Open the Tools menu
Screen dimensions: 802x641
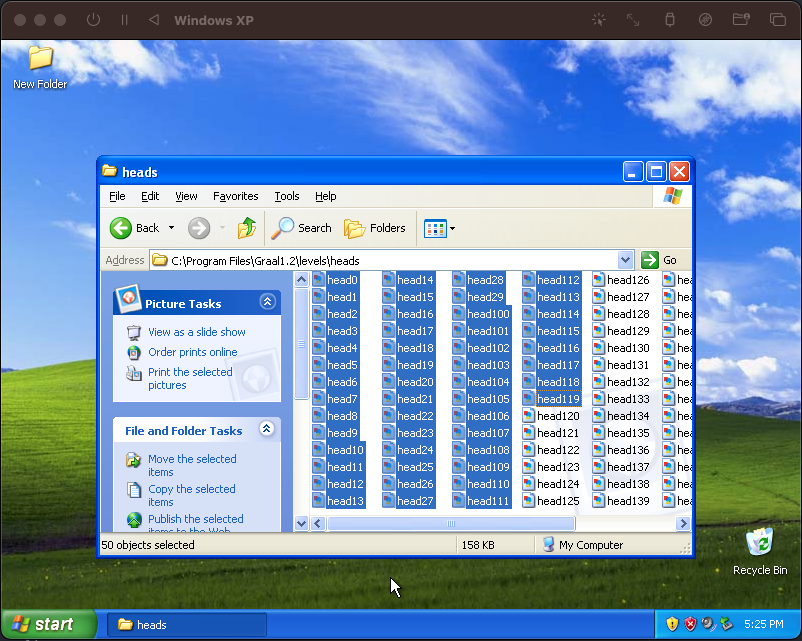click(287, 196)
